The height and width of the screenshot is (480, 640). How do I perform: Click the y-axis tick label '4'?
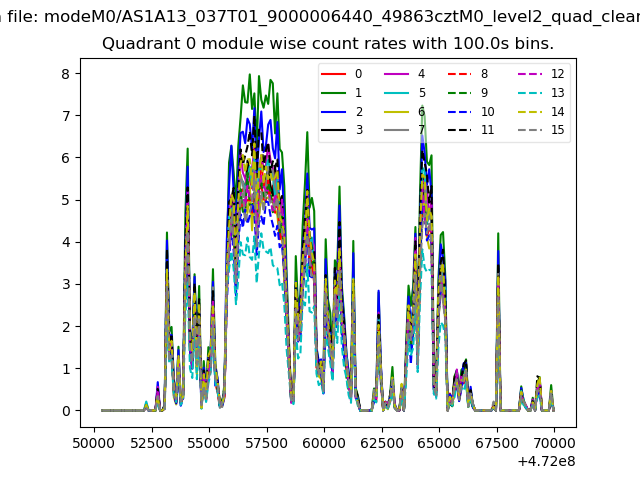coord(66,242)
